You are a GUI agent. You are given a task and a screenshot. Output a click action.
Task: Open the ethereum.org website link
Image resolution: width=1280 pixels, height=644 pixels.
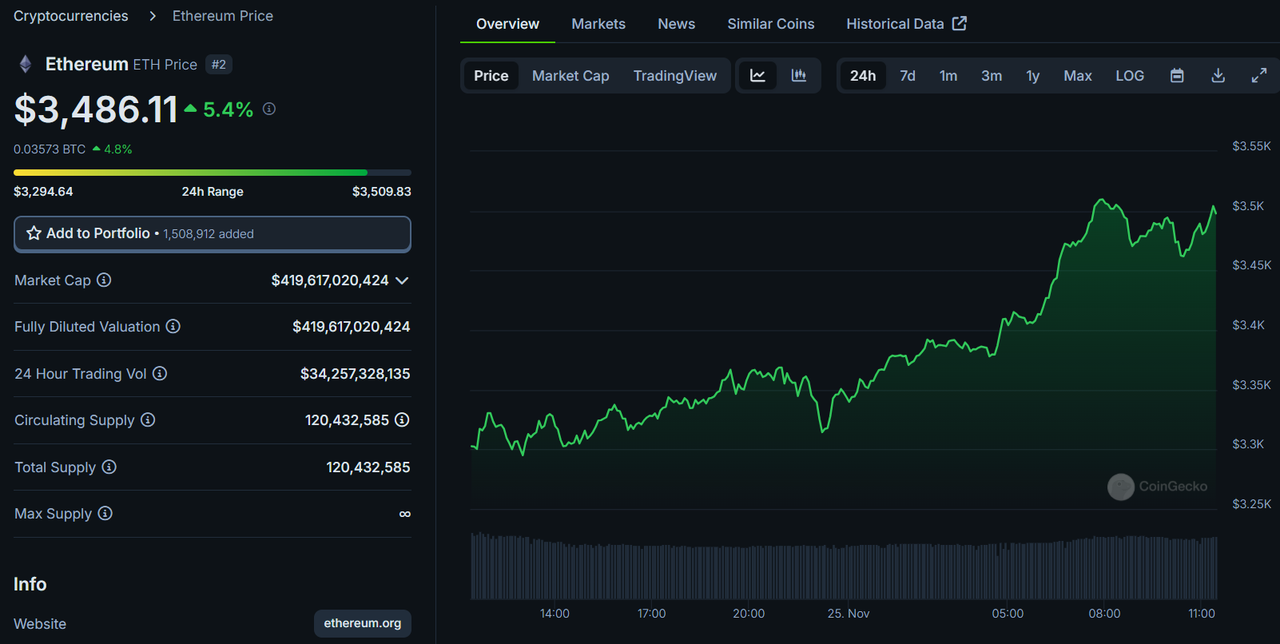pyautogui.click(x=362, y=623)
